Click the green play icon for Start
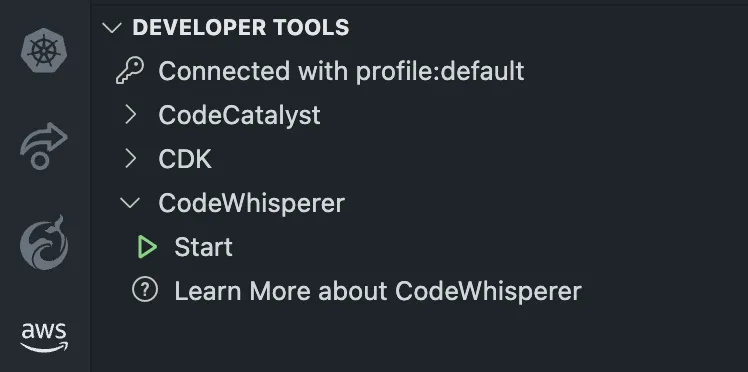The height and width of the screenshot is (372, 748). pos(147,247)
